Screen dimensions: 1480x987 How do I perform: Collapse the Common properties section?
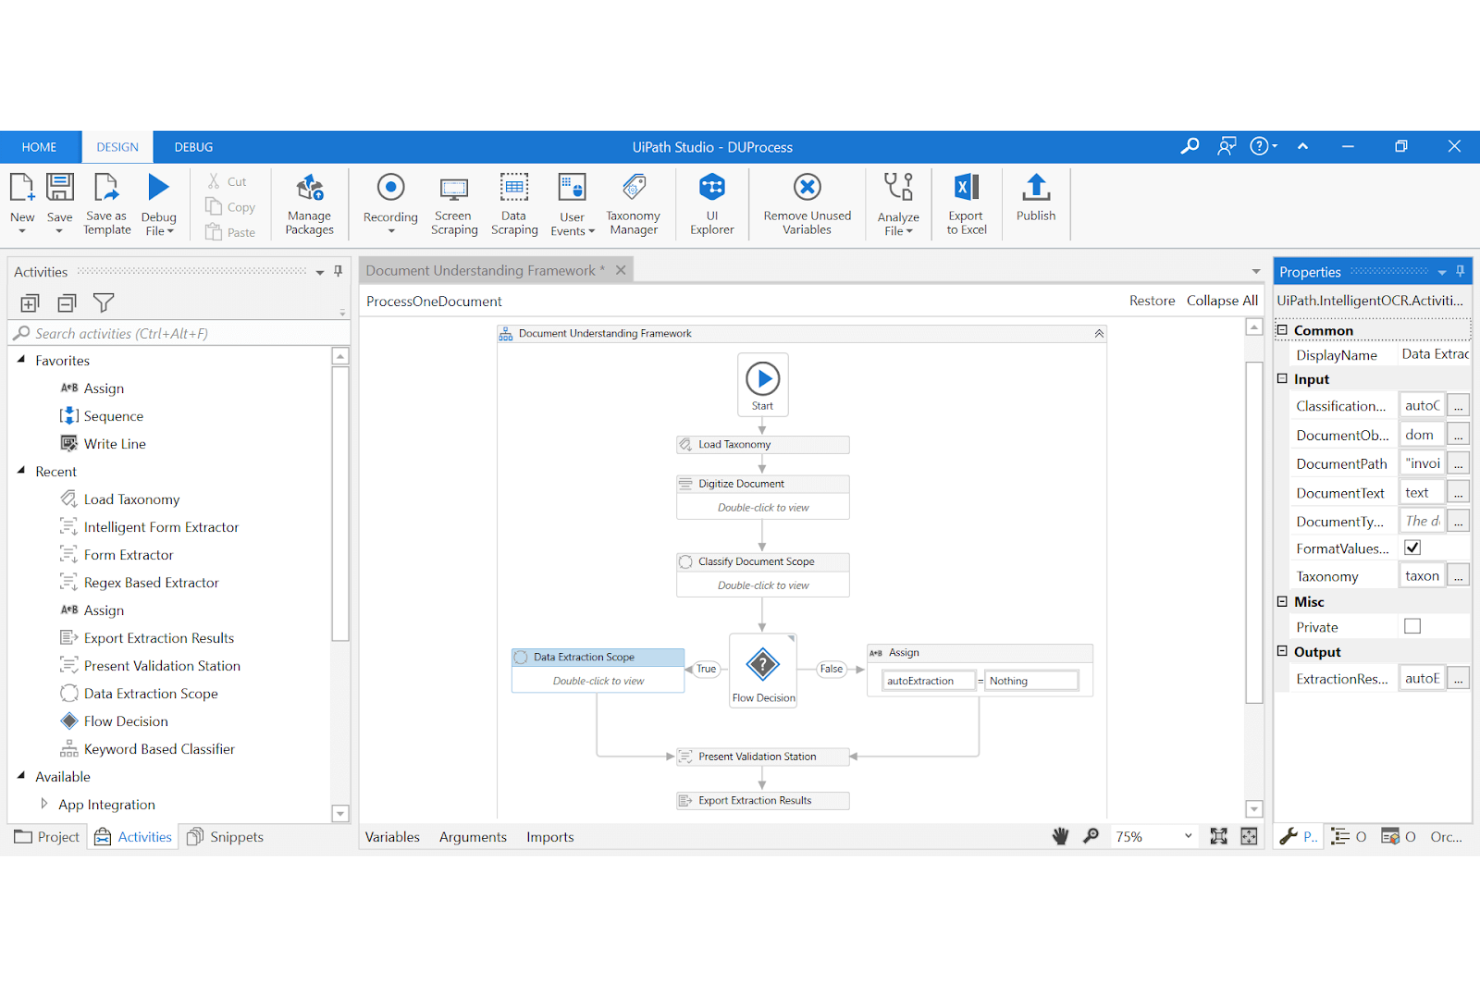click(x=1282, y=330)
